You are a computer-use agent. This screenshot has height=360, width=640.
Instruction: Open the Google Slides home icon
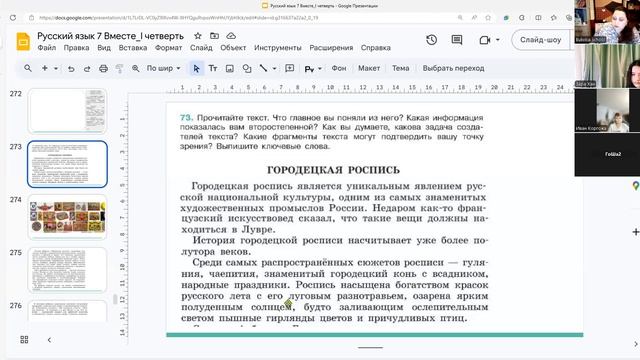[x=23, y=42]
